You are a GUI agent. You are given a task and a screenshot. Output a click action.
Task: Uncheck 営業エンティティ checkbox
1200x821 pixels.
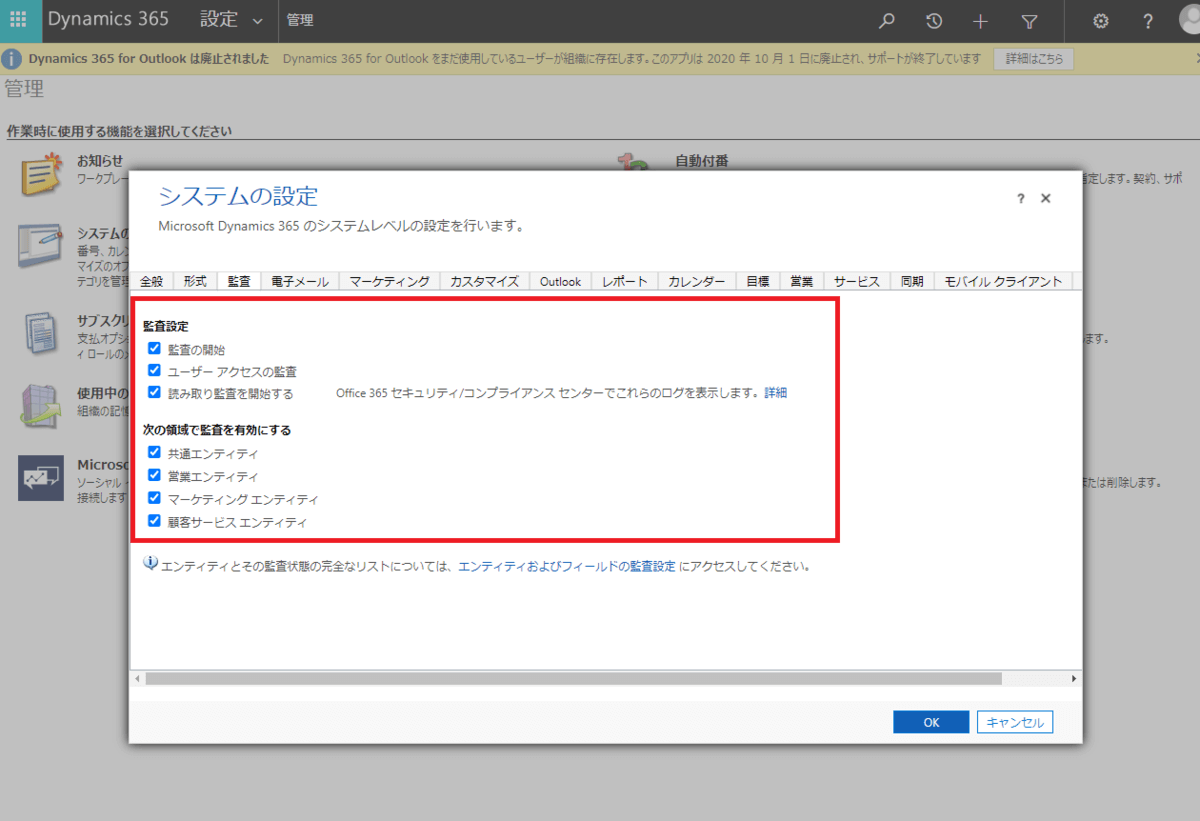(154, 475)
